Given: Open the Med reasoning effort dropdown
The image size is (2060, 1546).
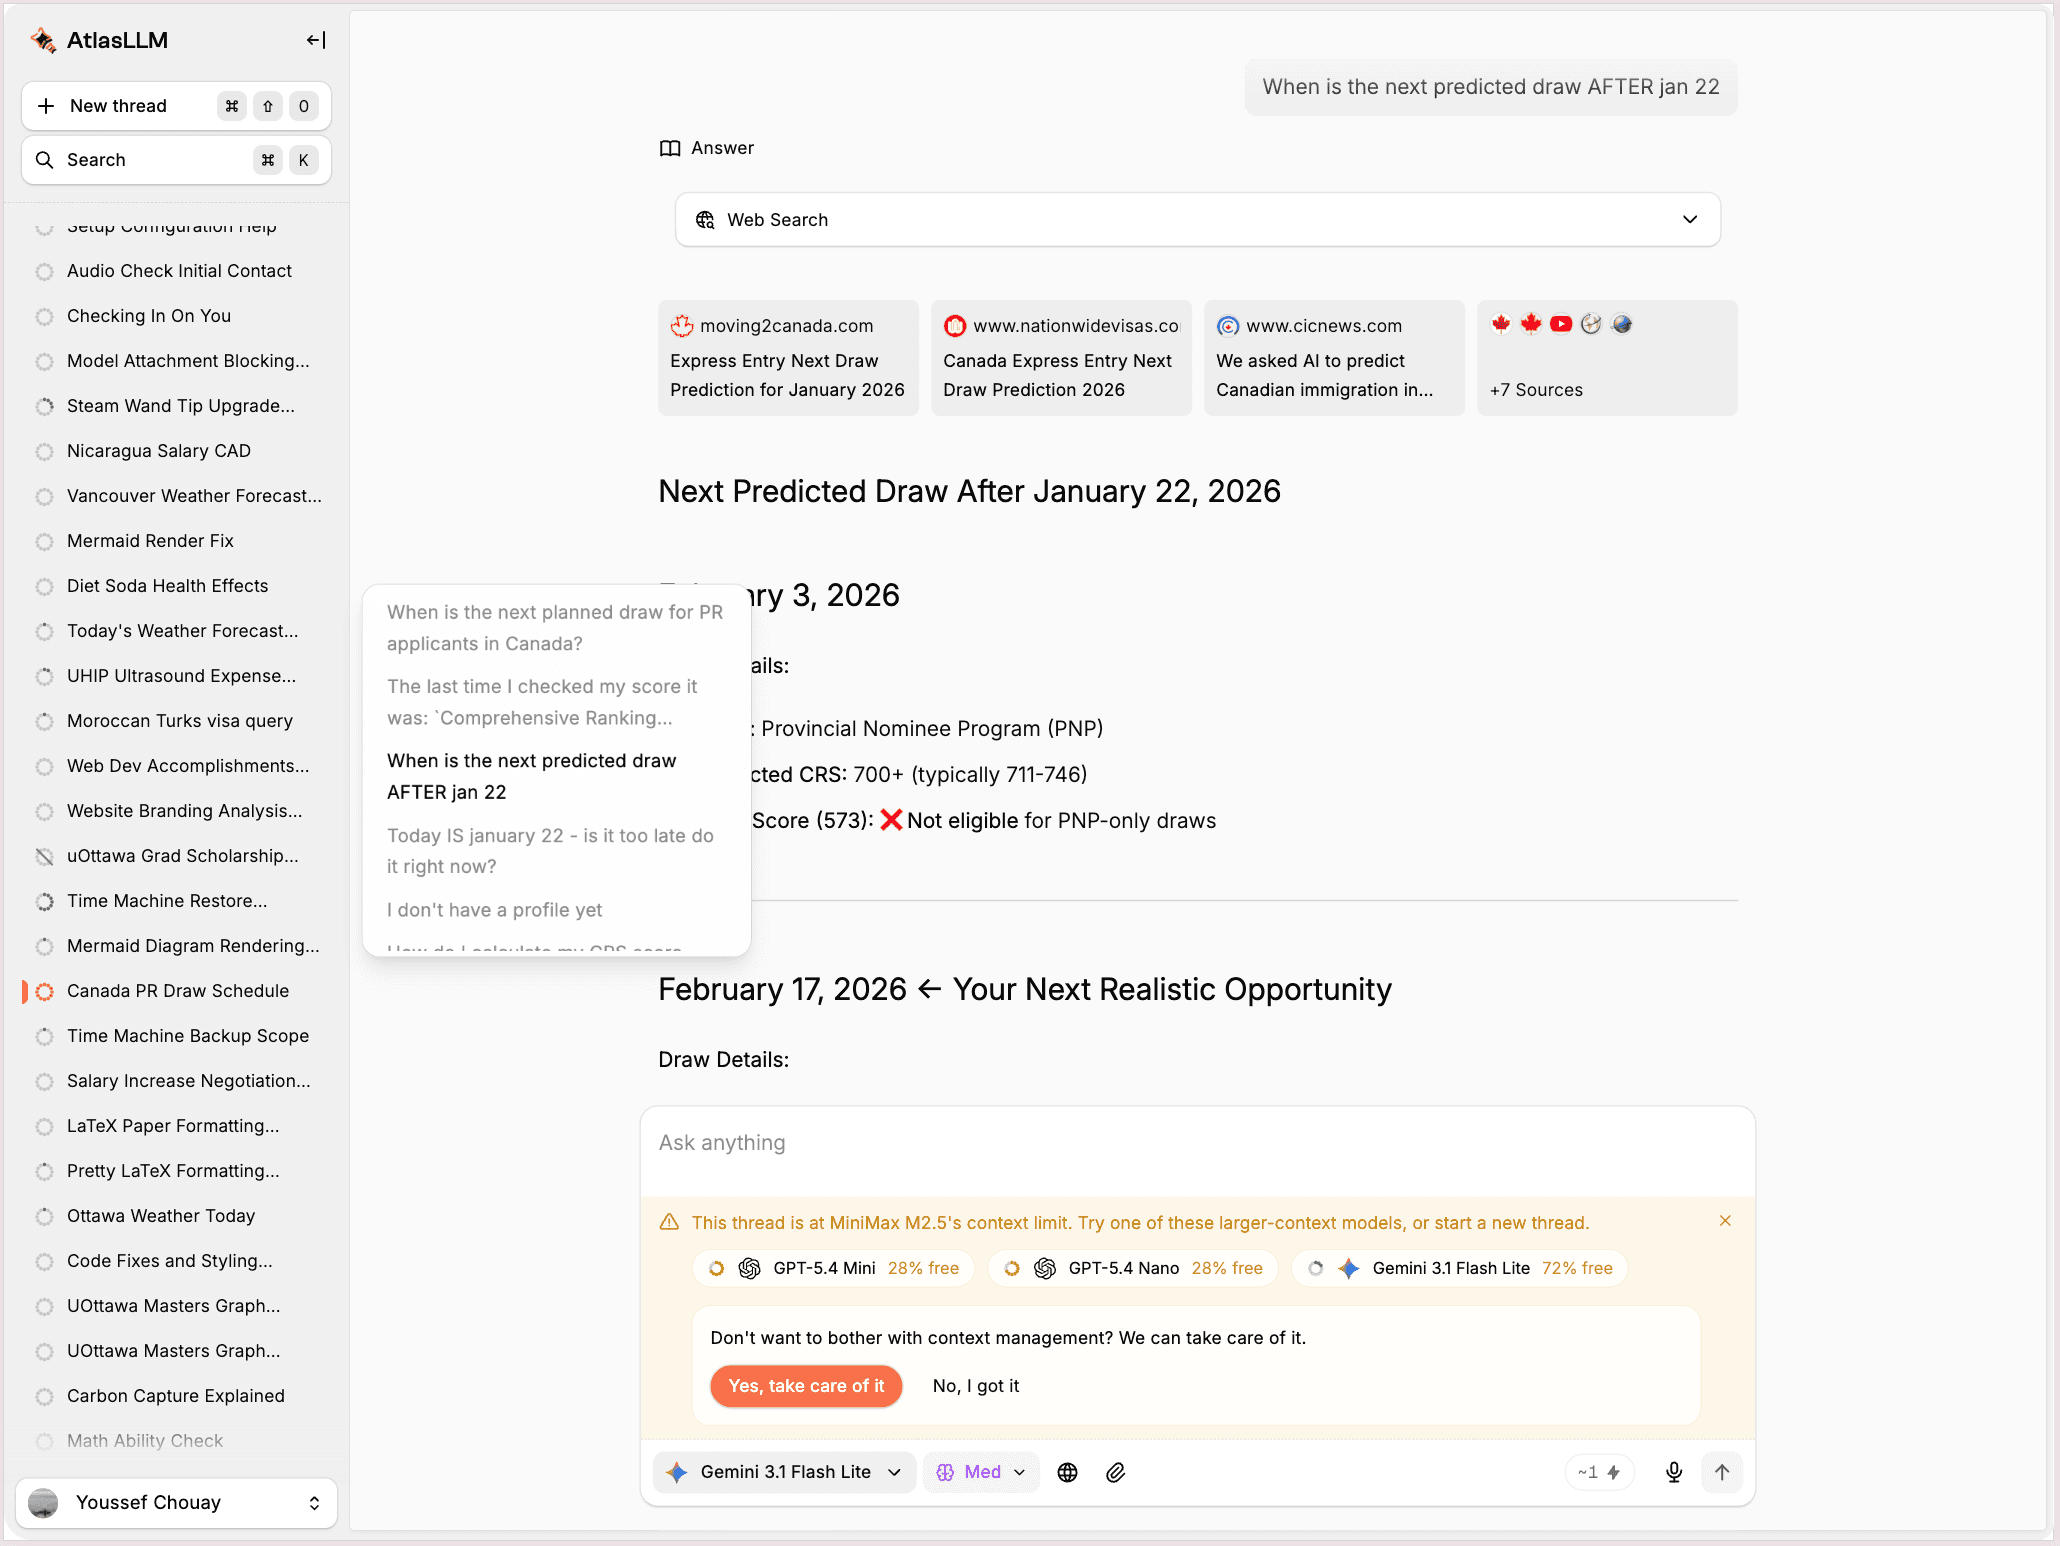Looking at the screenshot, I should 981,1472.
